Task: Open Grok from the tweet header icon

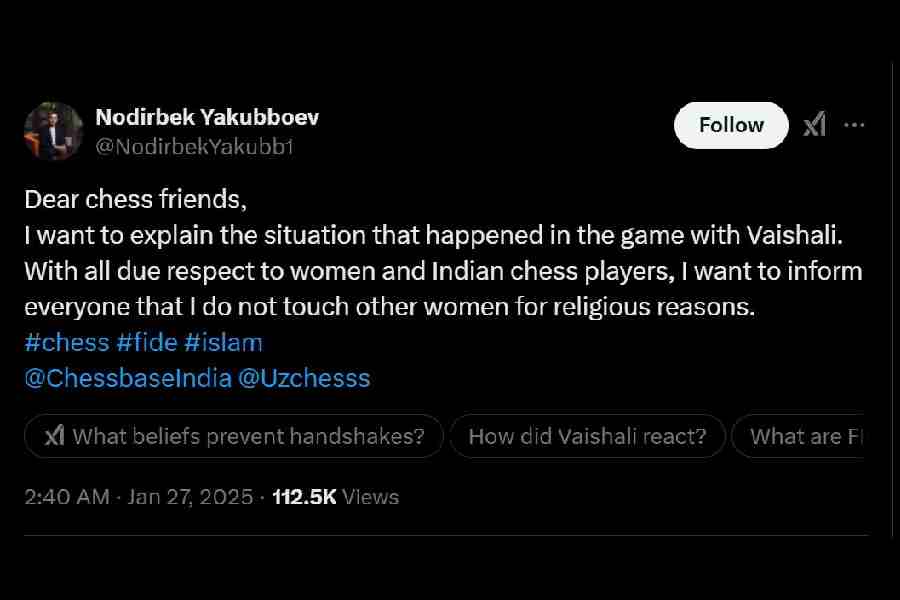Action: pos(815,125)
